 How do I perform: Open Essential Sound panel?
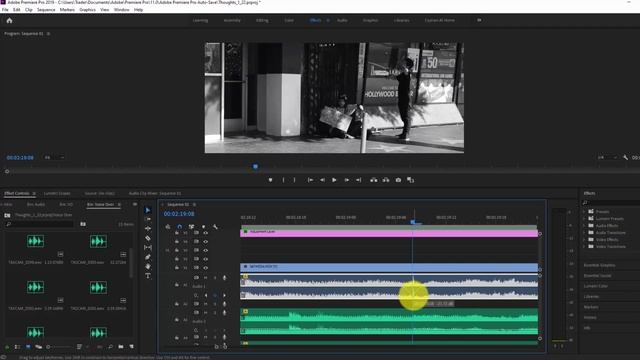(597, 276)
